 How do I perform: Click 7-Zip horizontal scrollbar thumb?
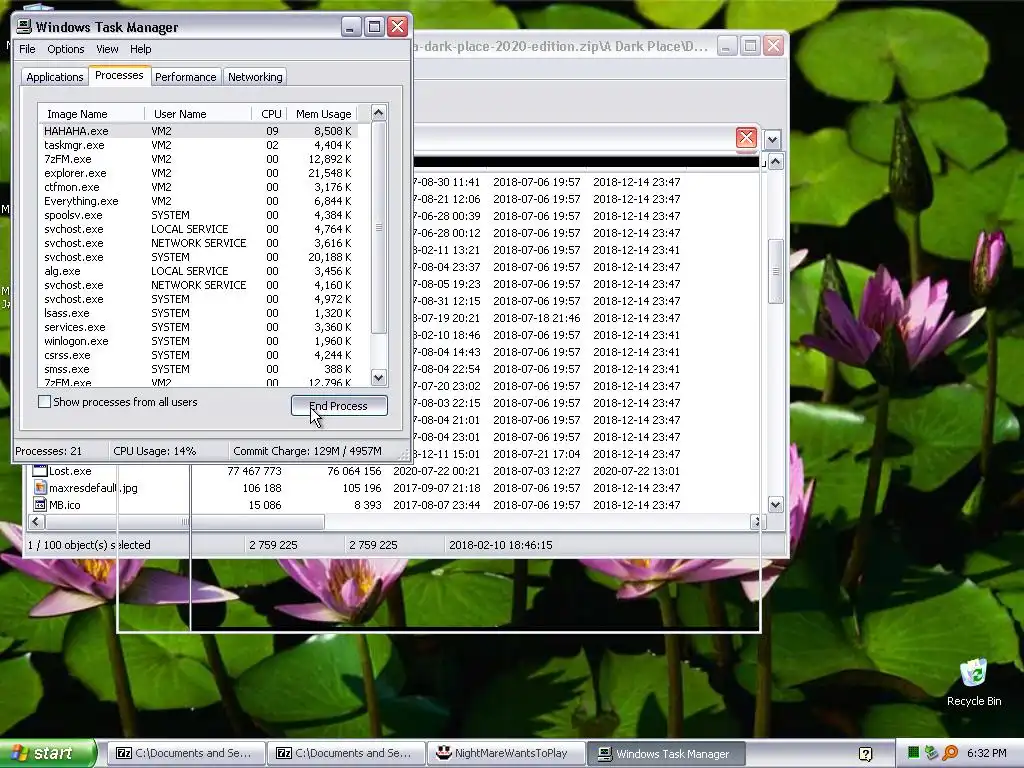coord(185,521)
